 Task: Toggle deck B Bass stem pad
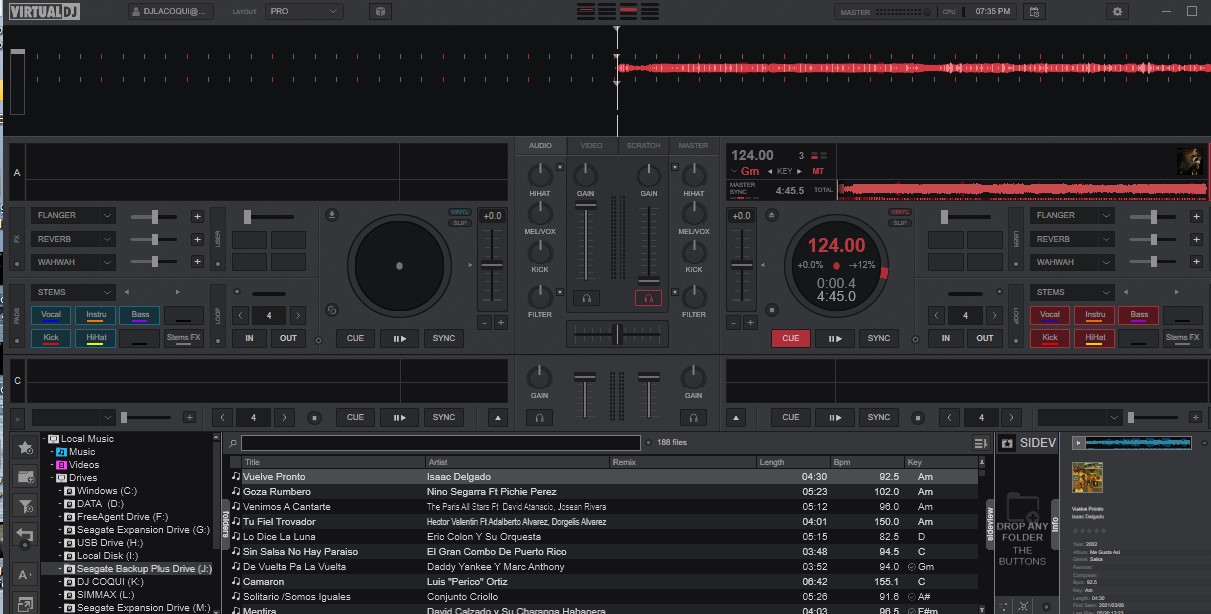(x=1139, y=315)
